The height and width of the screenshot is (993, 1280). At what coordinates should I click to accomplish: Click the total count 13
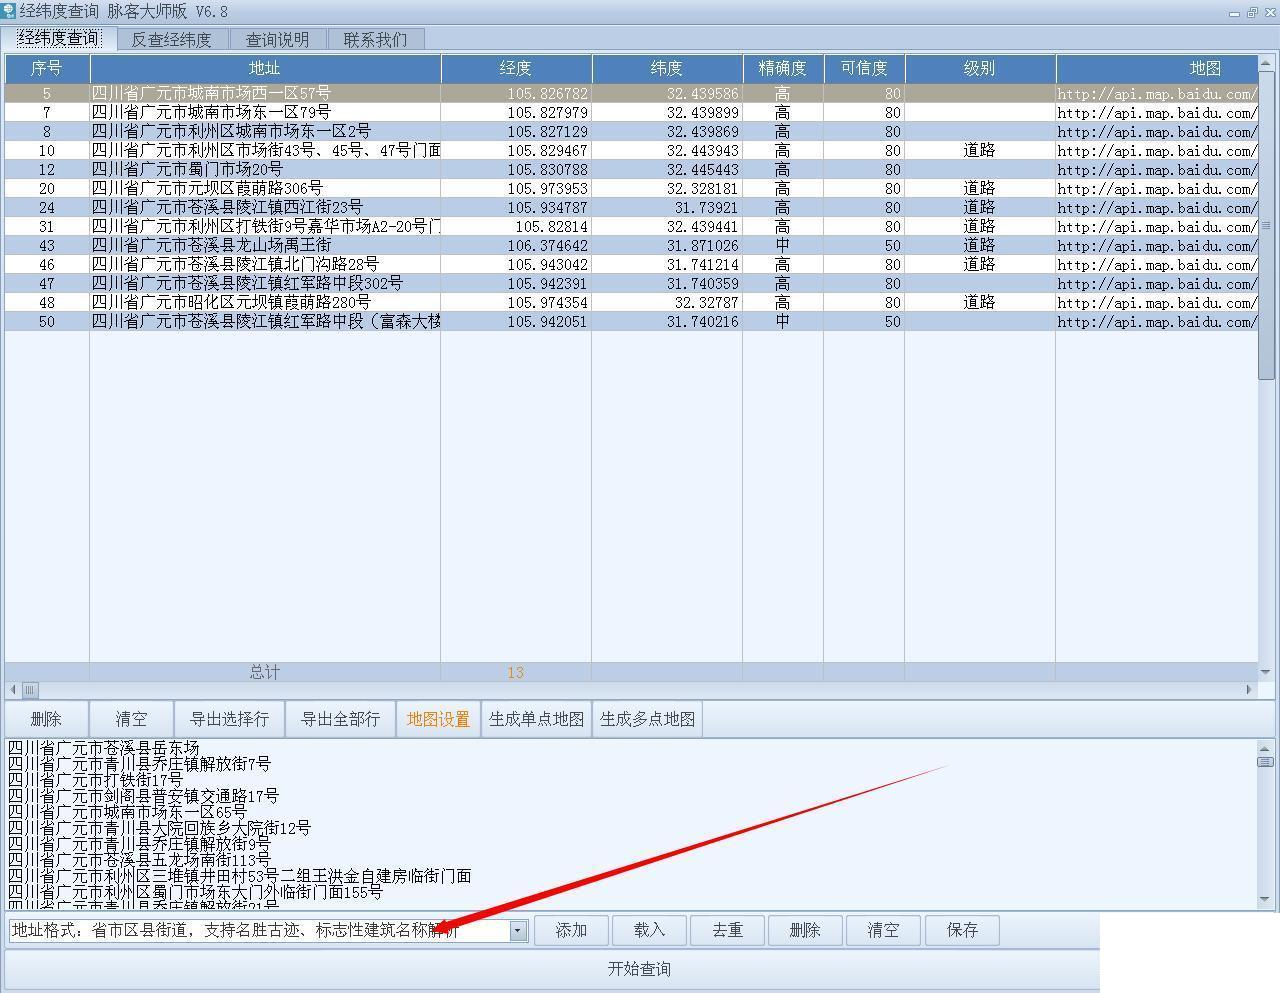516,673
